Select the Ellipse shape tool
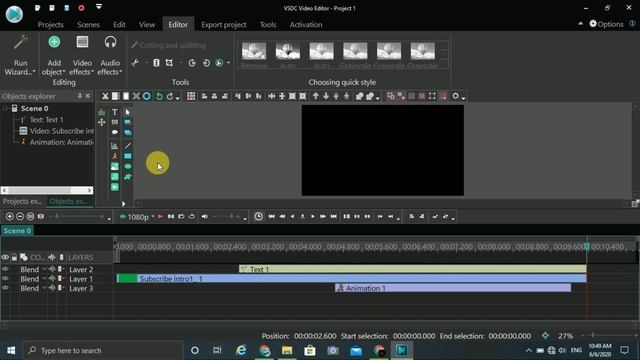This screenshot has height=360, width=640. pos(128,167)
